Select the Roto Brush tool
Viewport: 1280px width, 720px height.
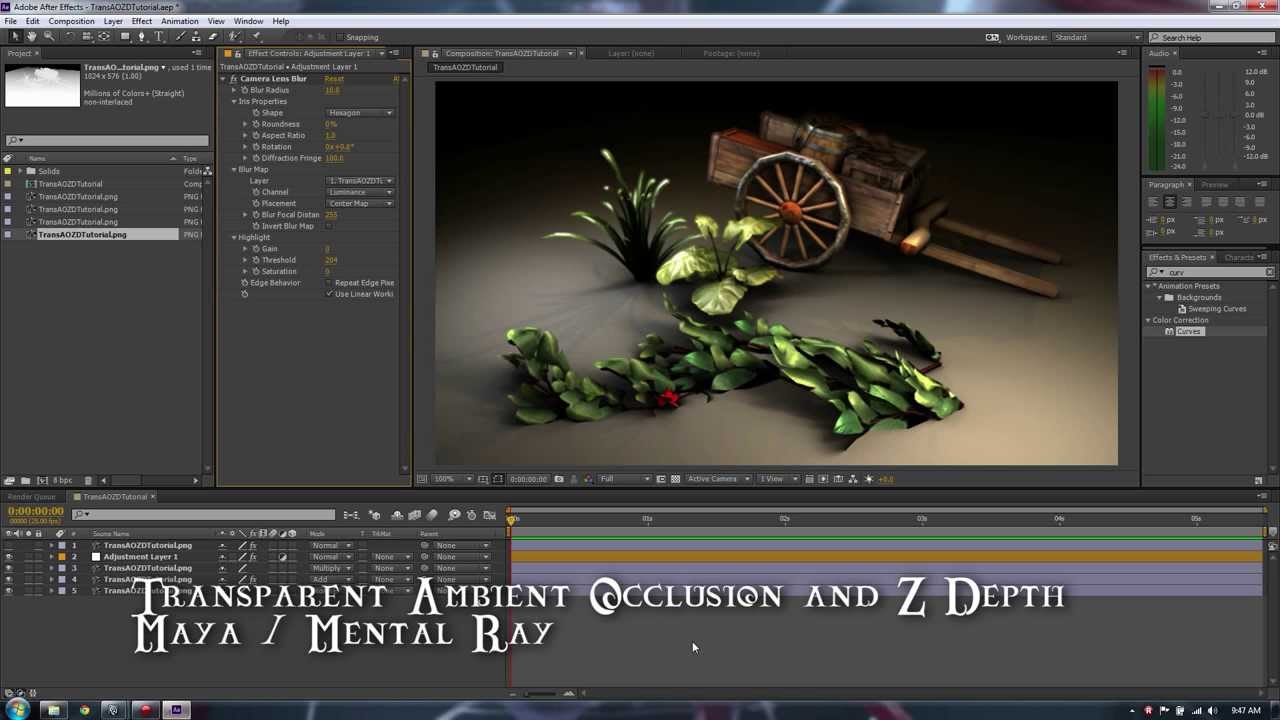coord(234,37)
